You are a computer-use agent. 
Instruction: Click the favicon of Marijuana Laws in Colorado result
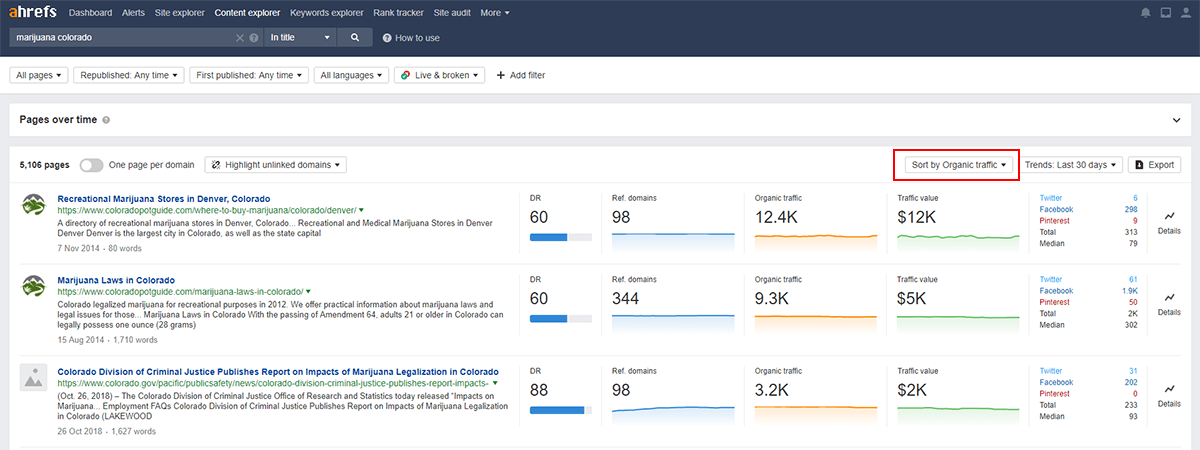pos(34,286)
